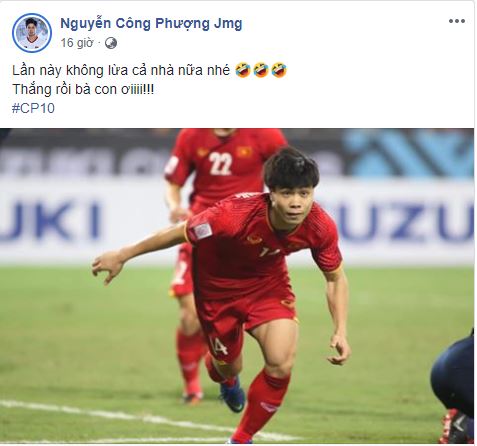Click the number 22 on the jersey

tap(220, 164)
